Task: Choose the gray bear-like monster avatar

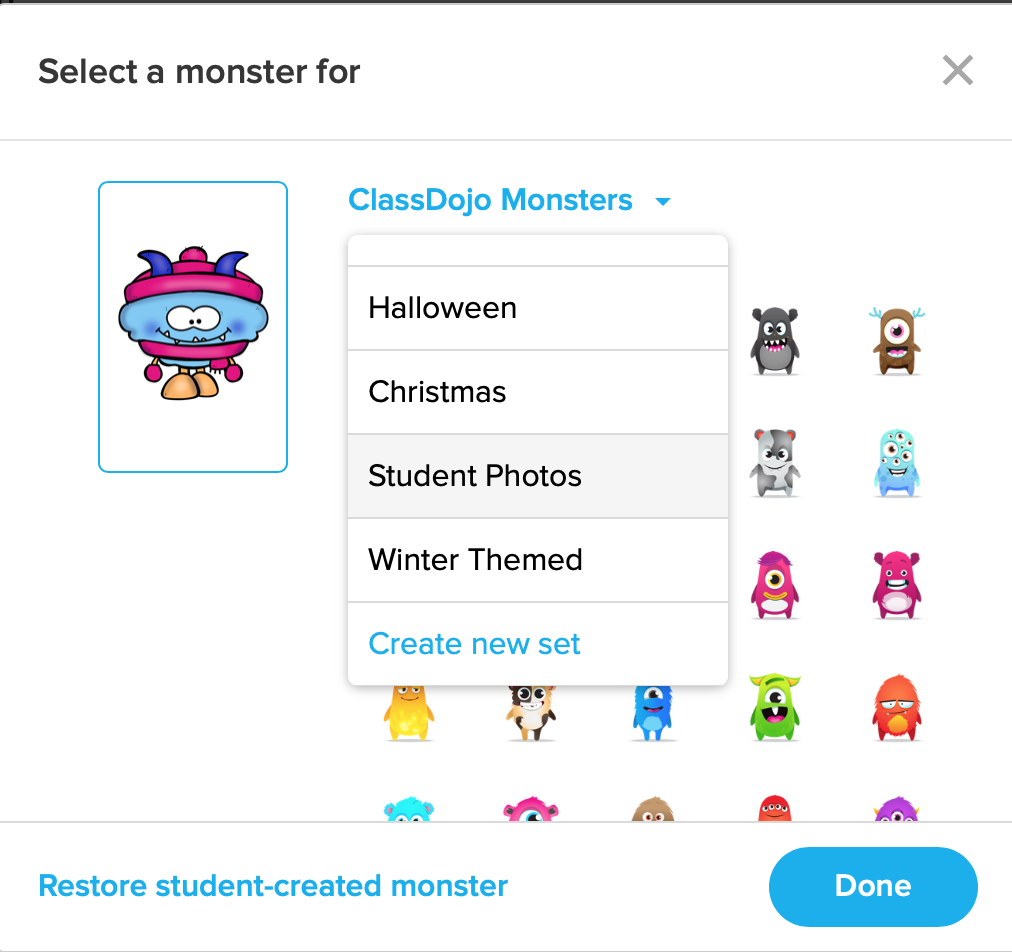Action: pyautogui.click(x=775, y=462)
